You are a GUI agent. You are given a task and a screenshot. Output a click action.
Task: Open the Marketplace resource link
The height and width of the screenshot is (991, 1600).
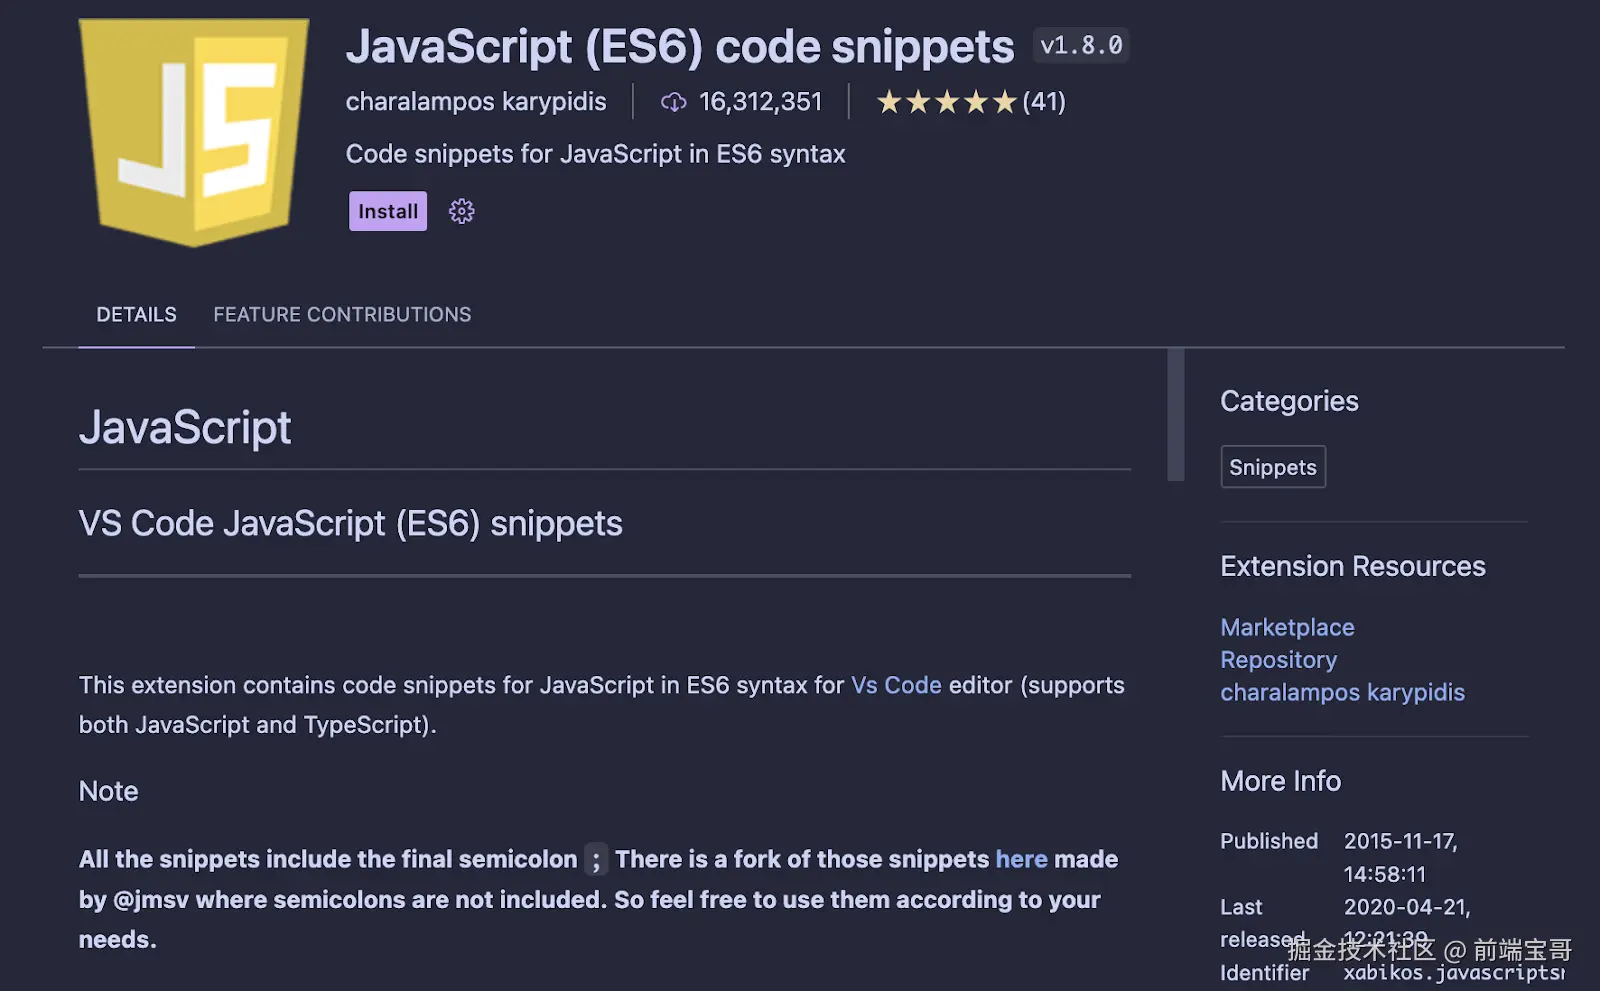coord(1287,627)
